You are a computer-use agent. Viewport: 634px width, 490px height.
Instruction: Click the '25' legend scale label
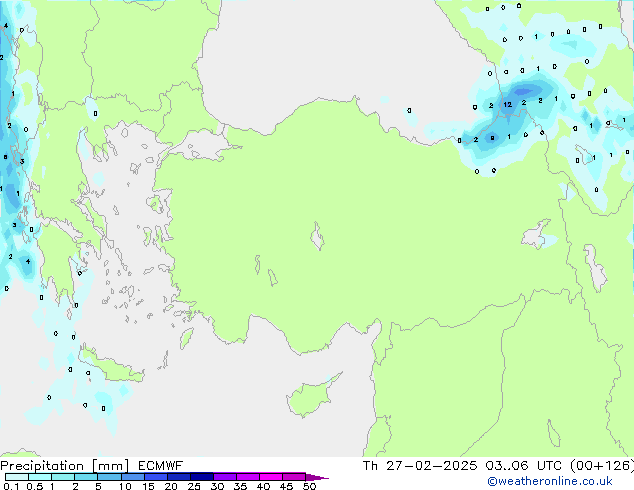(x=194, y=486)
